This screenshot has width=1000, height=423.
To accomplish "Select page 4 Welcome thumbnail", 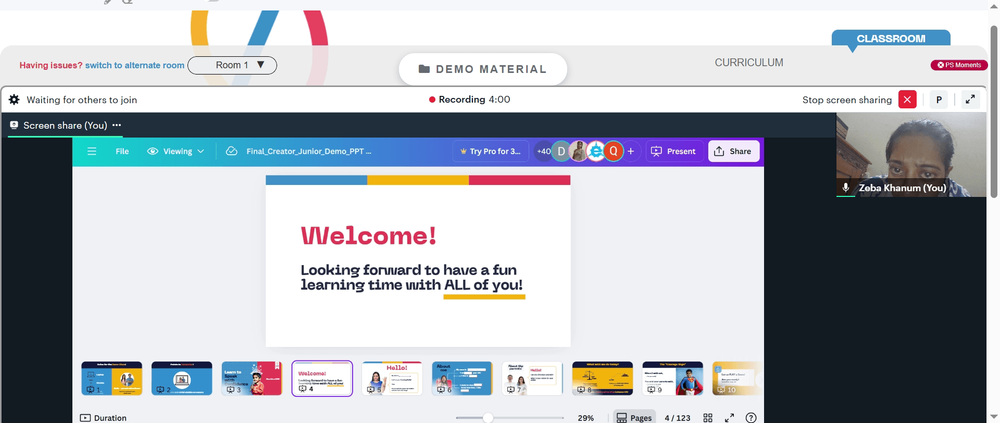I will point(322,378).
